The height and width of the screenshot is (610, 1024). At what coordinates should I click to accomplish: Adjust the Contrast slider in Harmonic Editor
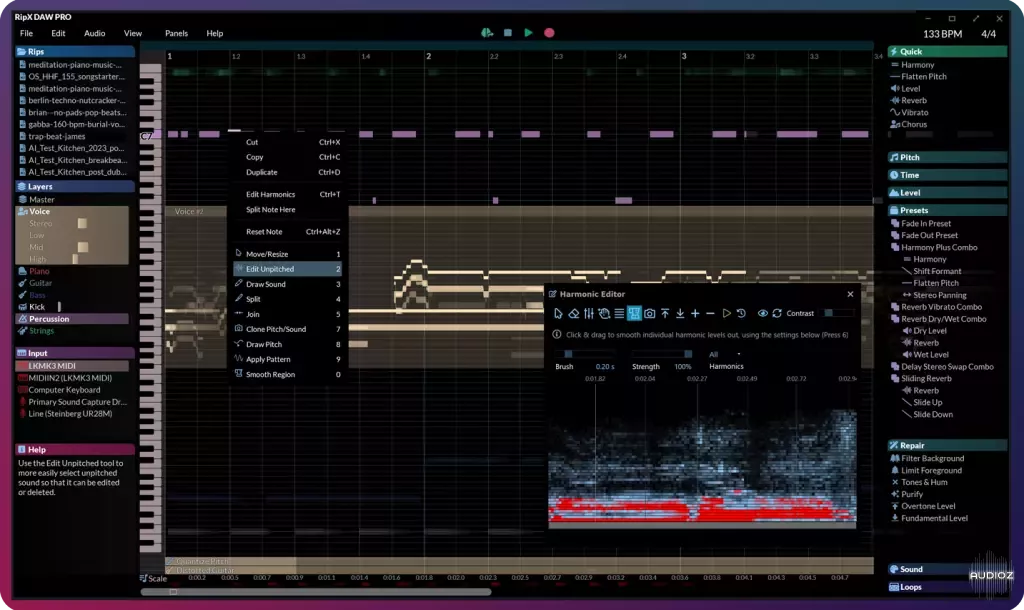[839, 313]
